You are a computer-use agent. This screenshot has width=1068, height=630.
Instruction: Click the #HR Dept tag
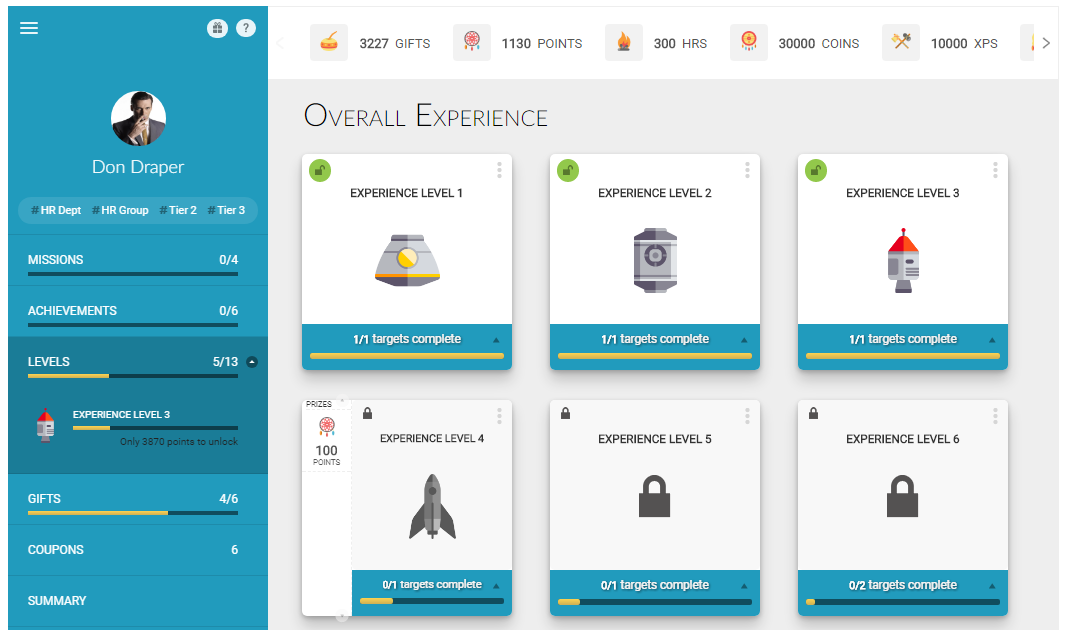56,210
